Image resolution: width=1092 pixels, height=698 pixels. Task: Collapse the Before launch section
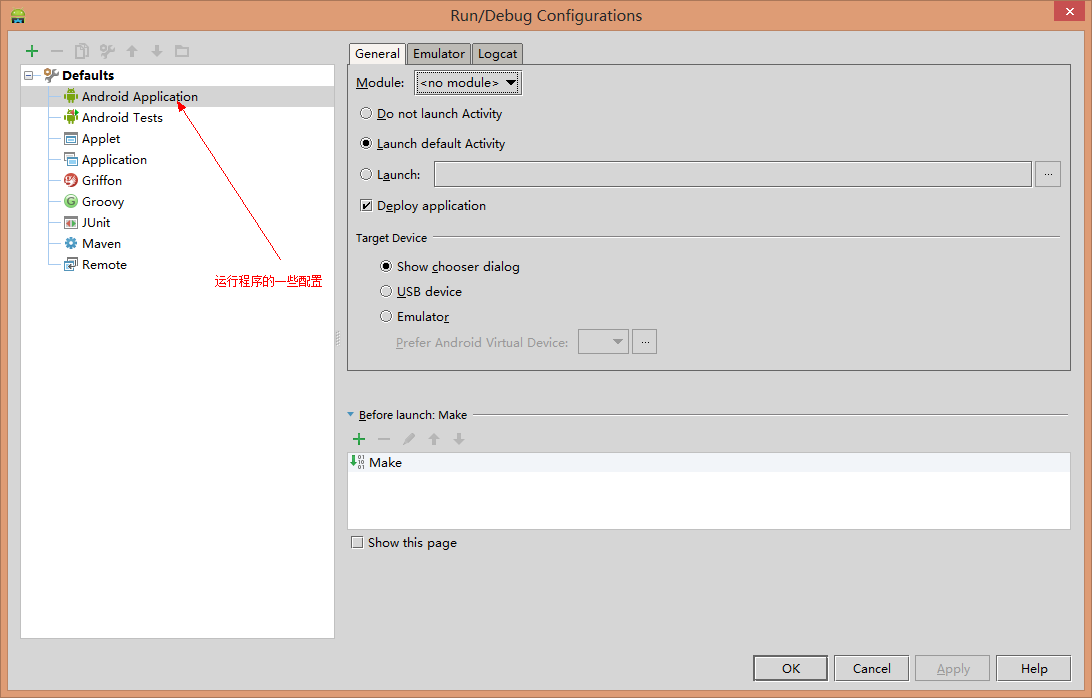[x=350, y=414]
